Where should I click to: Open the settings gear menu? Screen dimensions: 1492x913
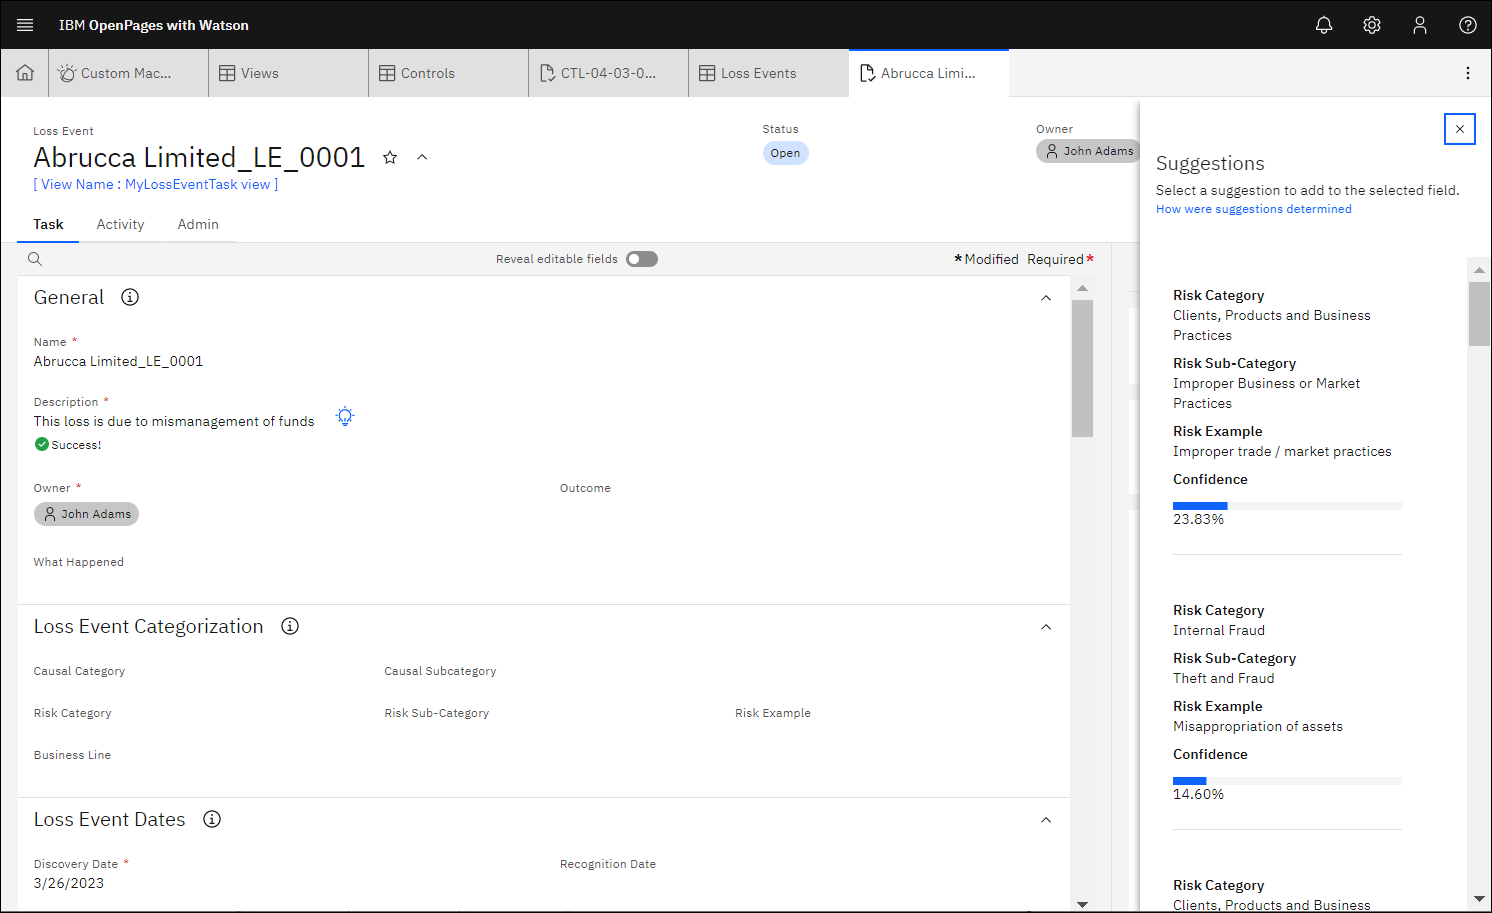(1372, 25)
